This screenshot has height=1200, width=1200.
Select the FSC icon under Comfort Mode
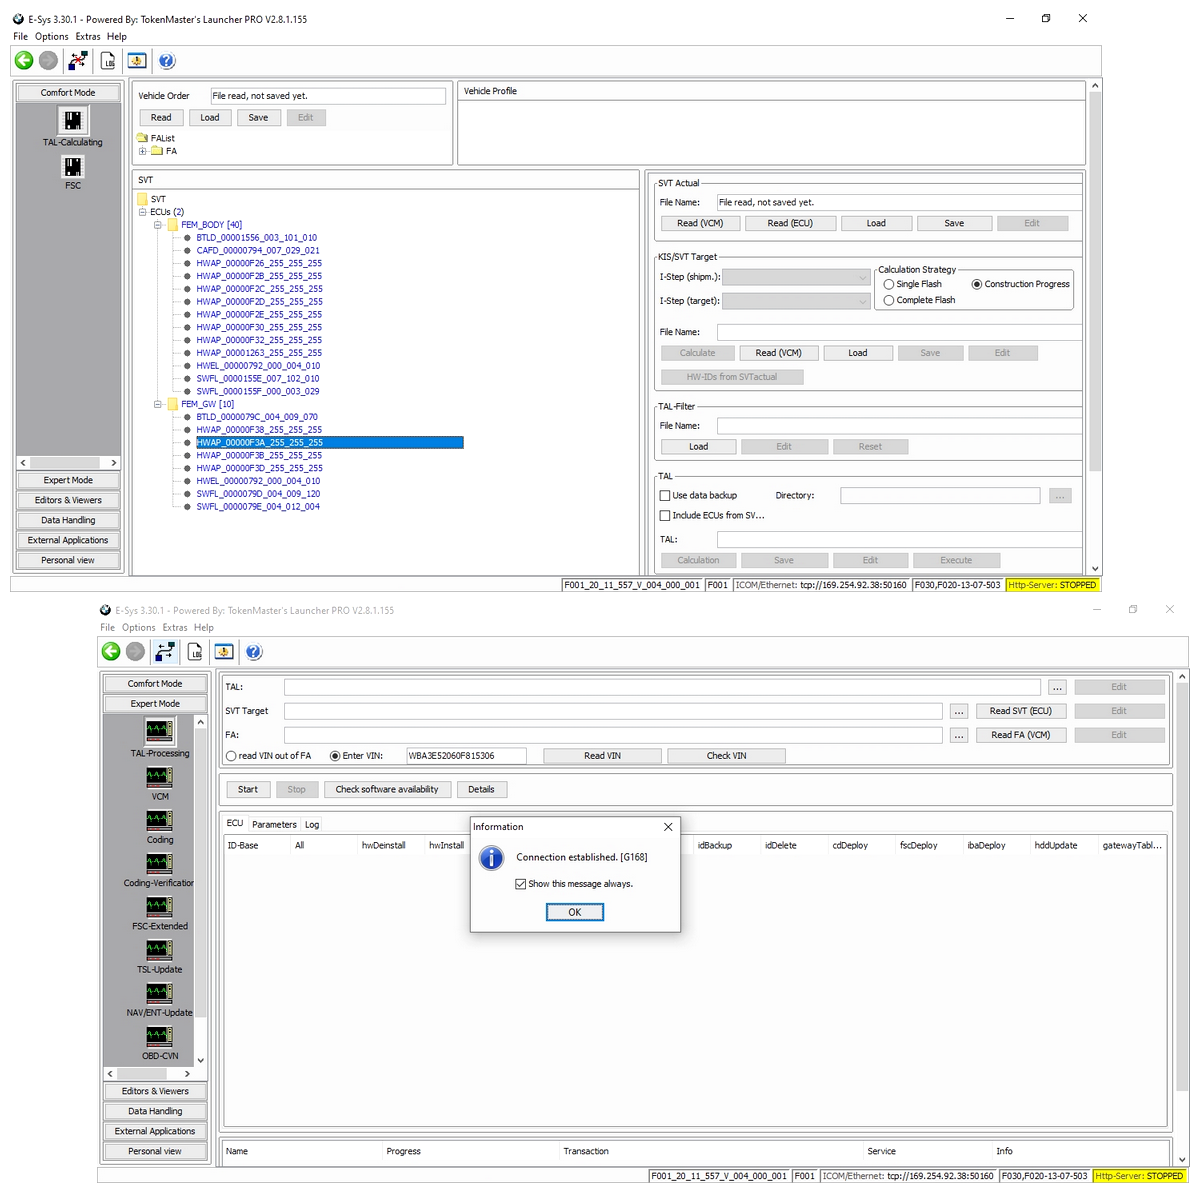pyautogui.click(x=72, y=167)
